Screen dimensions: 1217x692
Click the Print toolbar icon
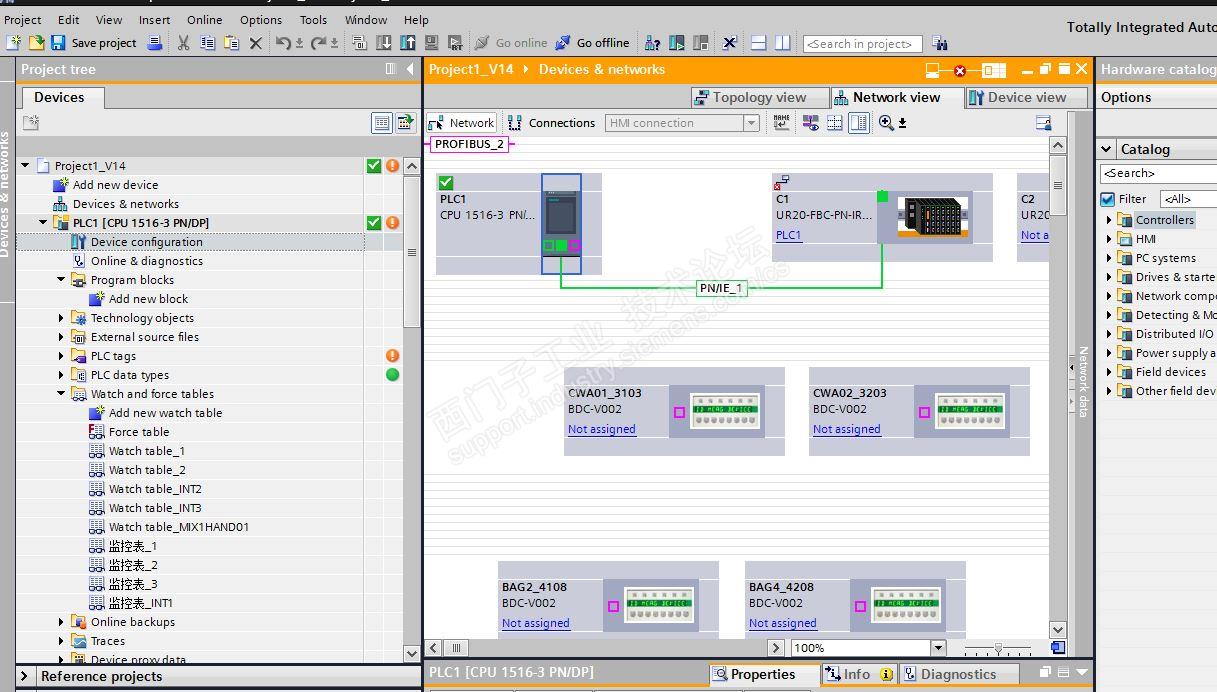(155, 43)
